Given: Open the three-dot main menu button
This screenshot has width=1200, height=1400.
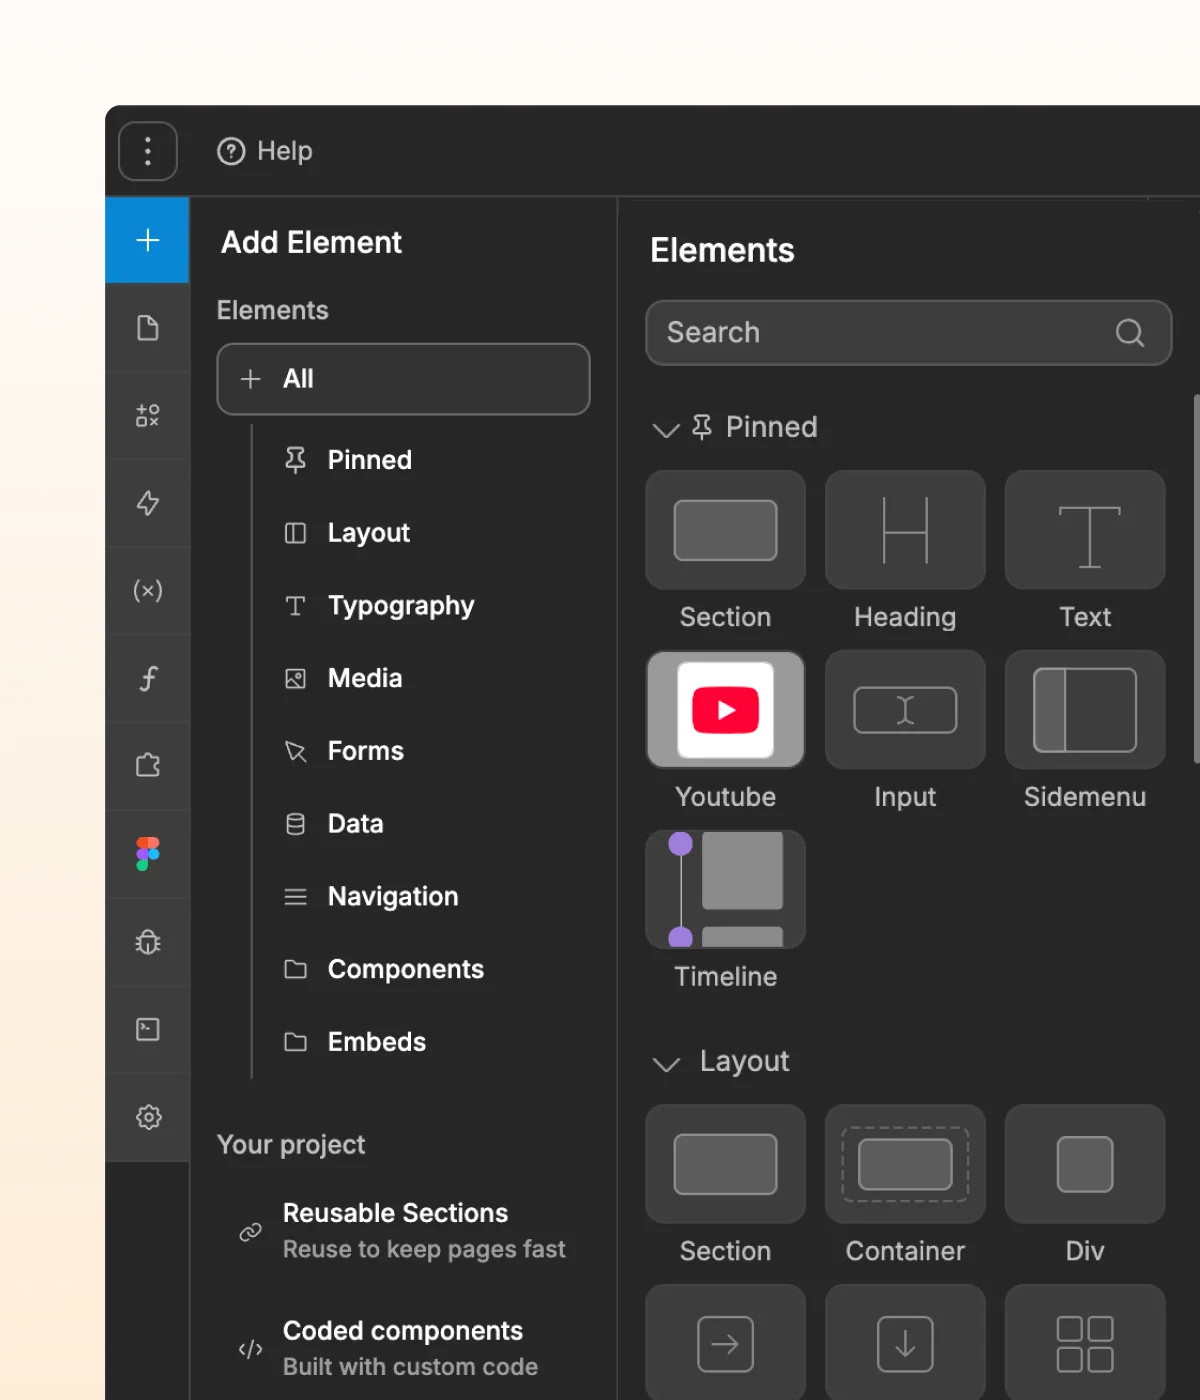Looking at the screenshot, I should coord(148,151).
